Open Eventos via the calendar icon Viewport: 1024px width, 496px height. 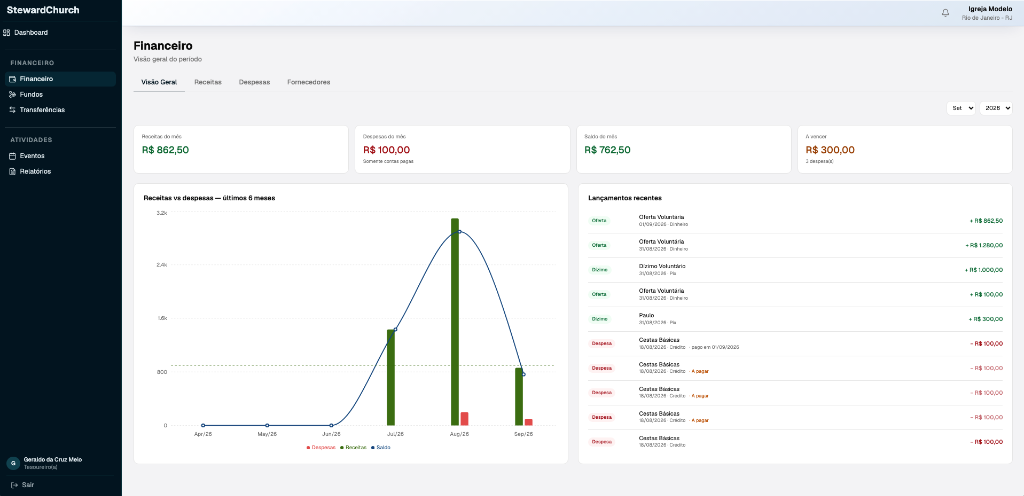click(x=12, y=156)
